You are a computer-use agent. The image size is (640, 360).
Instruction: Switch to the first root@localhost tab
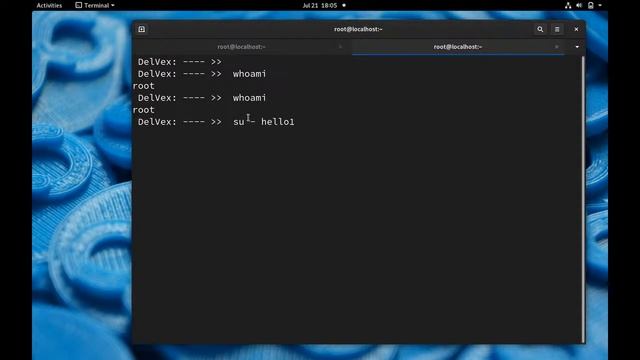coord(241,47)
